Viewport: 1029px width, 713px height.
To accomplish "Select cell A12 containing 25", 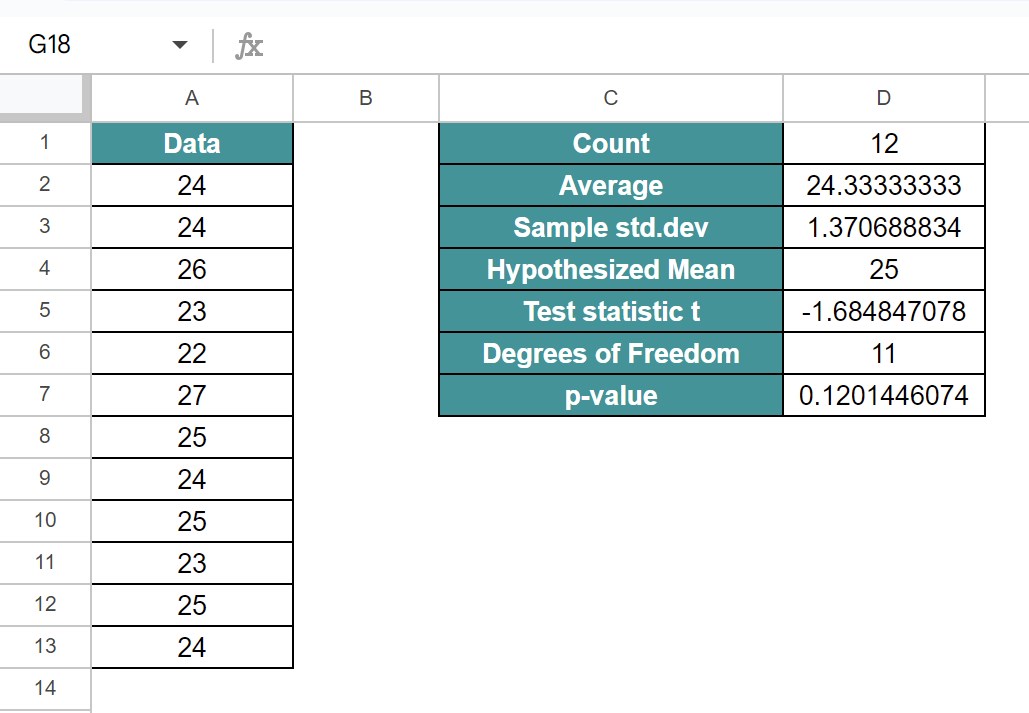I will pos(192,605).
